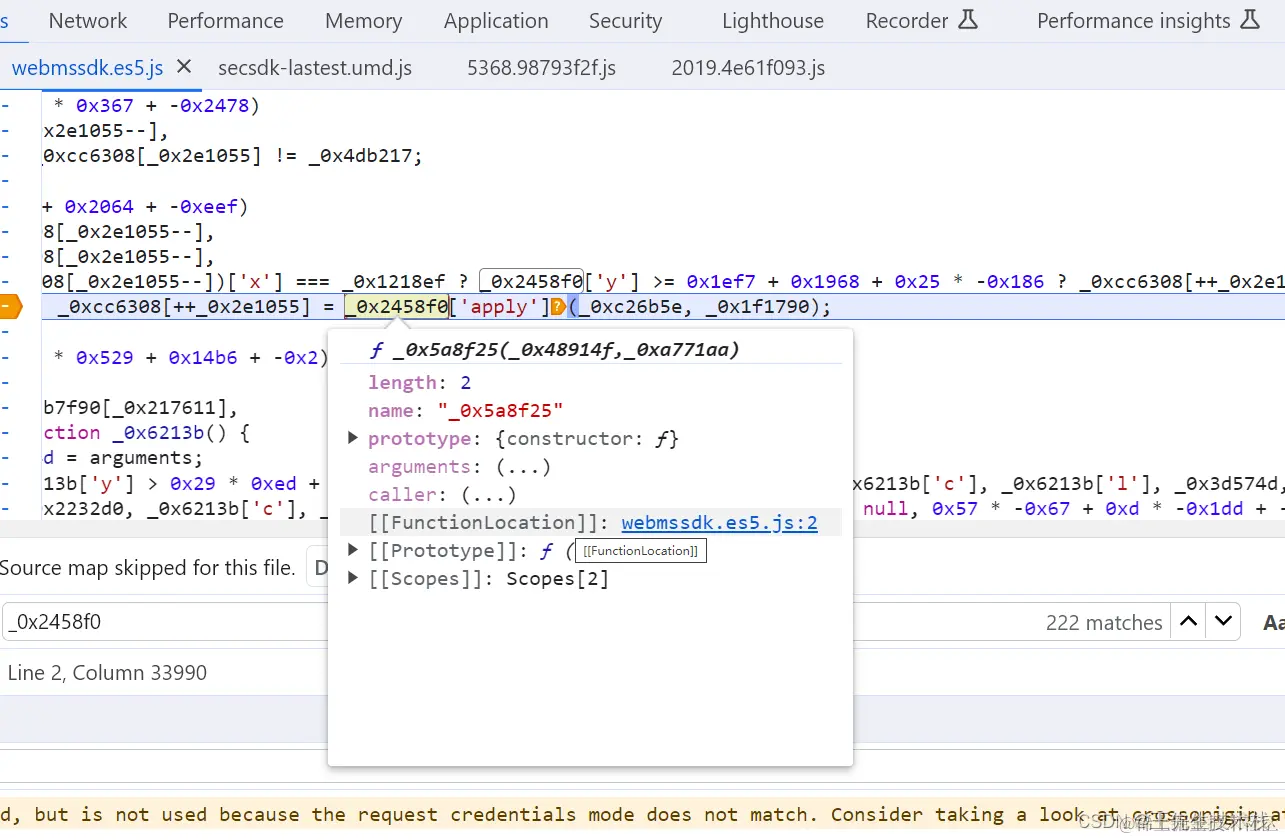Click the Line 2, Column 33990 status

[107, 673]
